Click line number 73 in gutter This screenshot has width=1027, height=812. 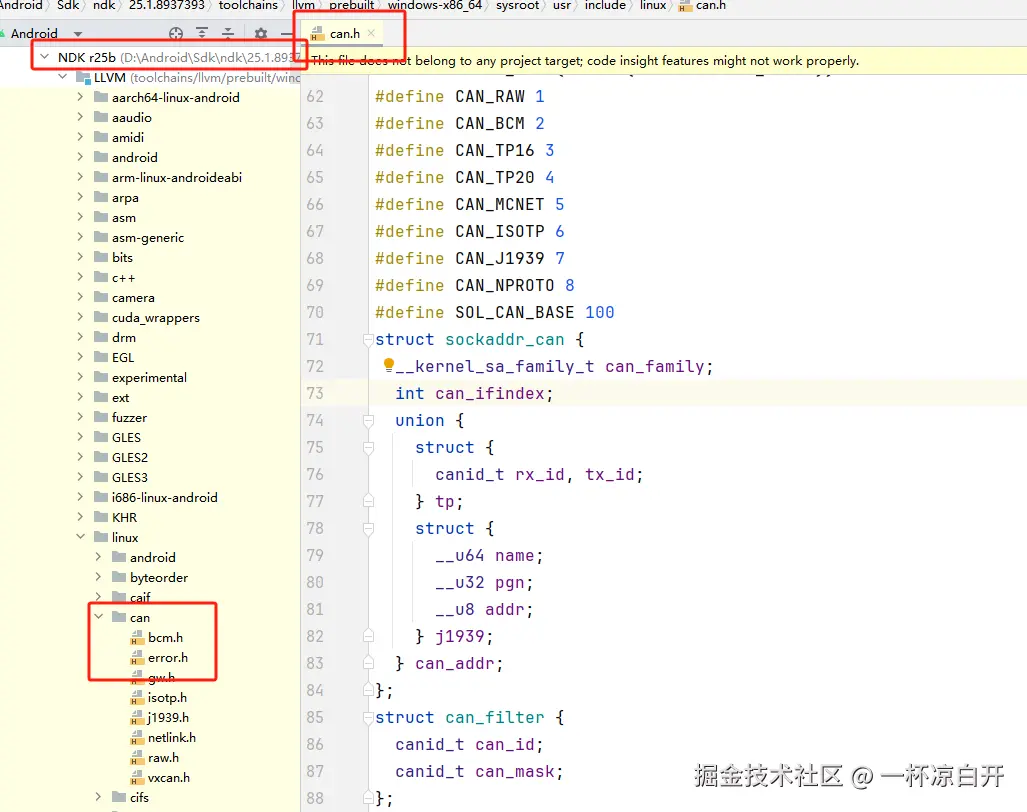(315, 393)
